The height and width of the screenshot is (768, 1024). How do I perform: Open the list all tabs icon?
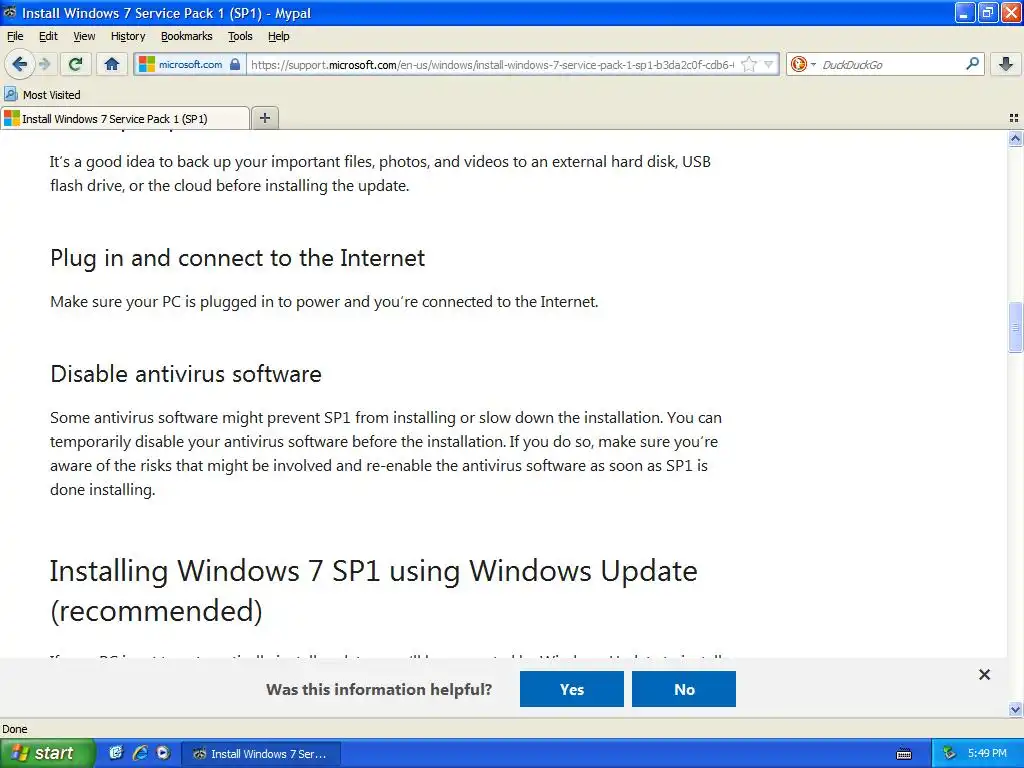pyautogui.click(x=1014, y=118)
